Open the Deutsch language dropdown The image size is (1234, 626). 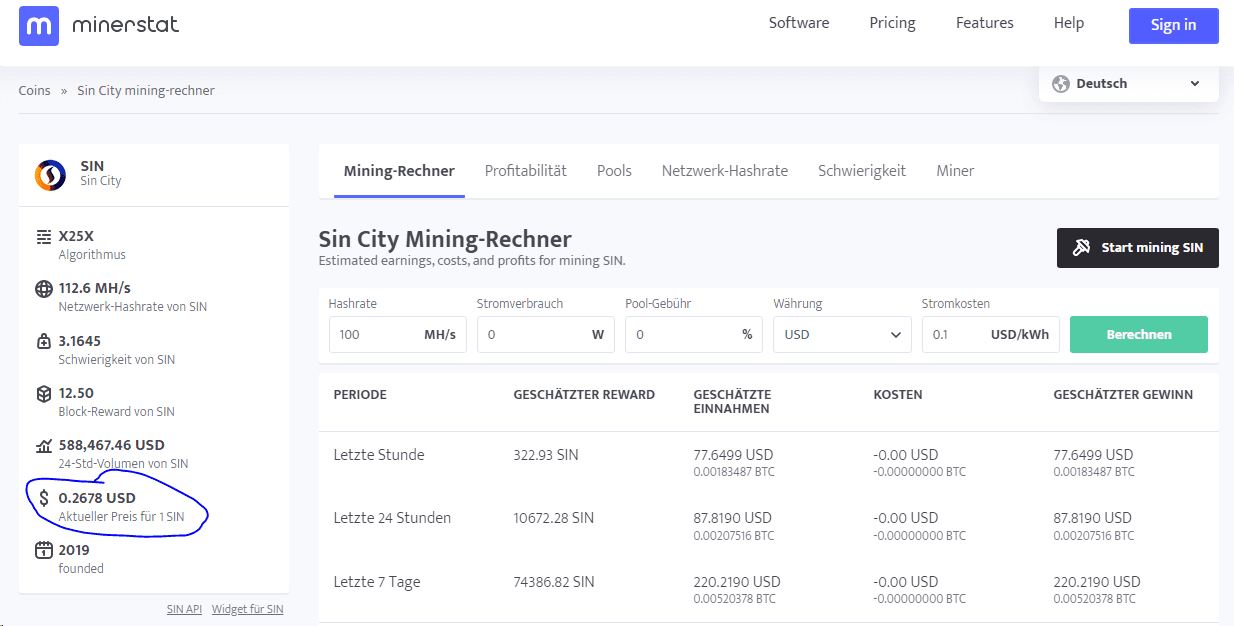1129,84
